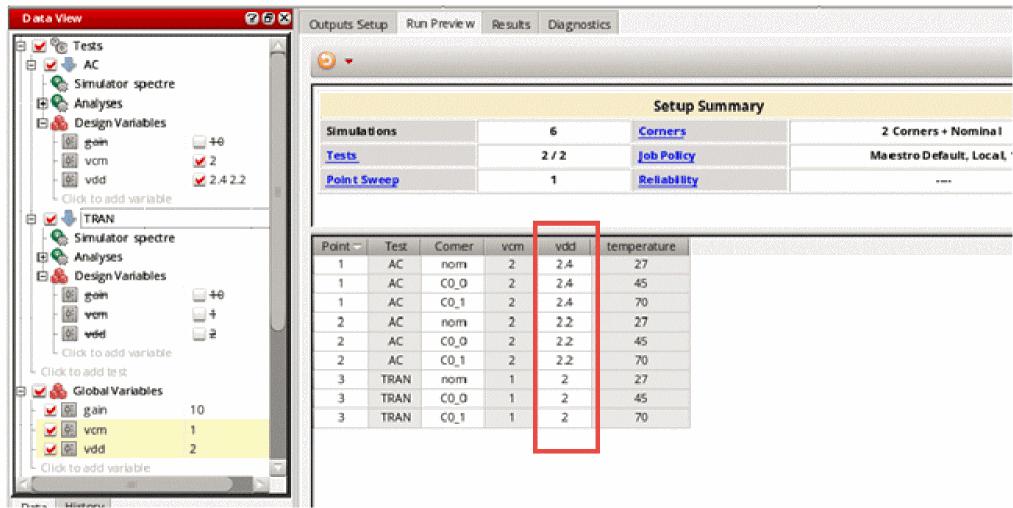
Task: Expand Analyses under AC test
Action: [x=42, y=103]
